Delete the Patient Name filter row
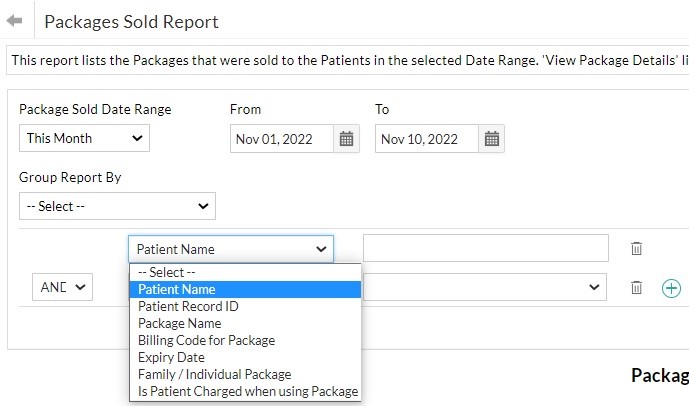The image size is (689, 406). (x=636, y=248)
